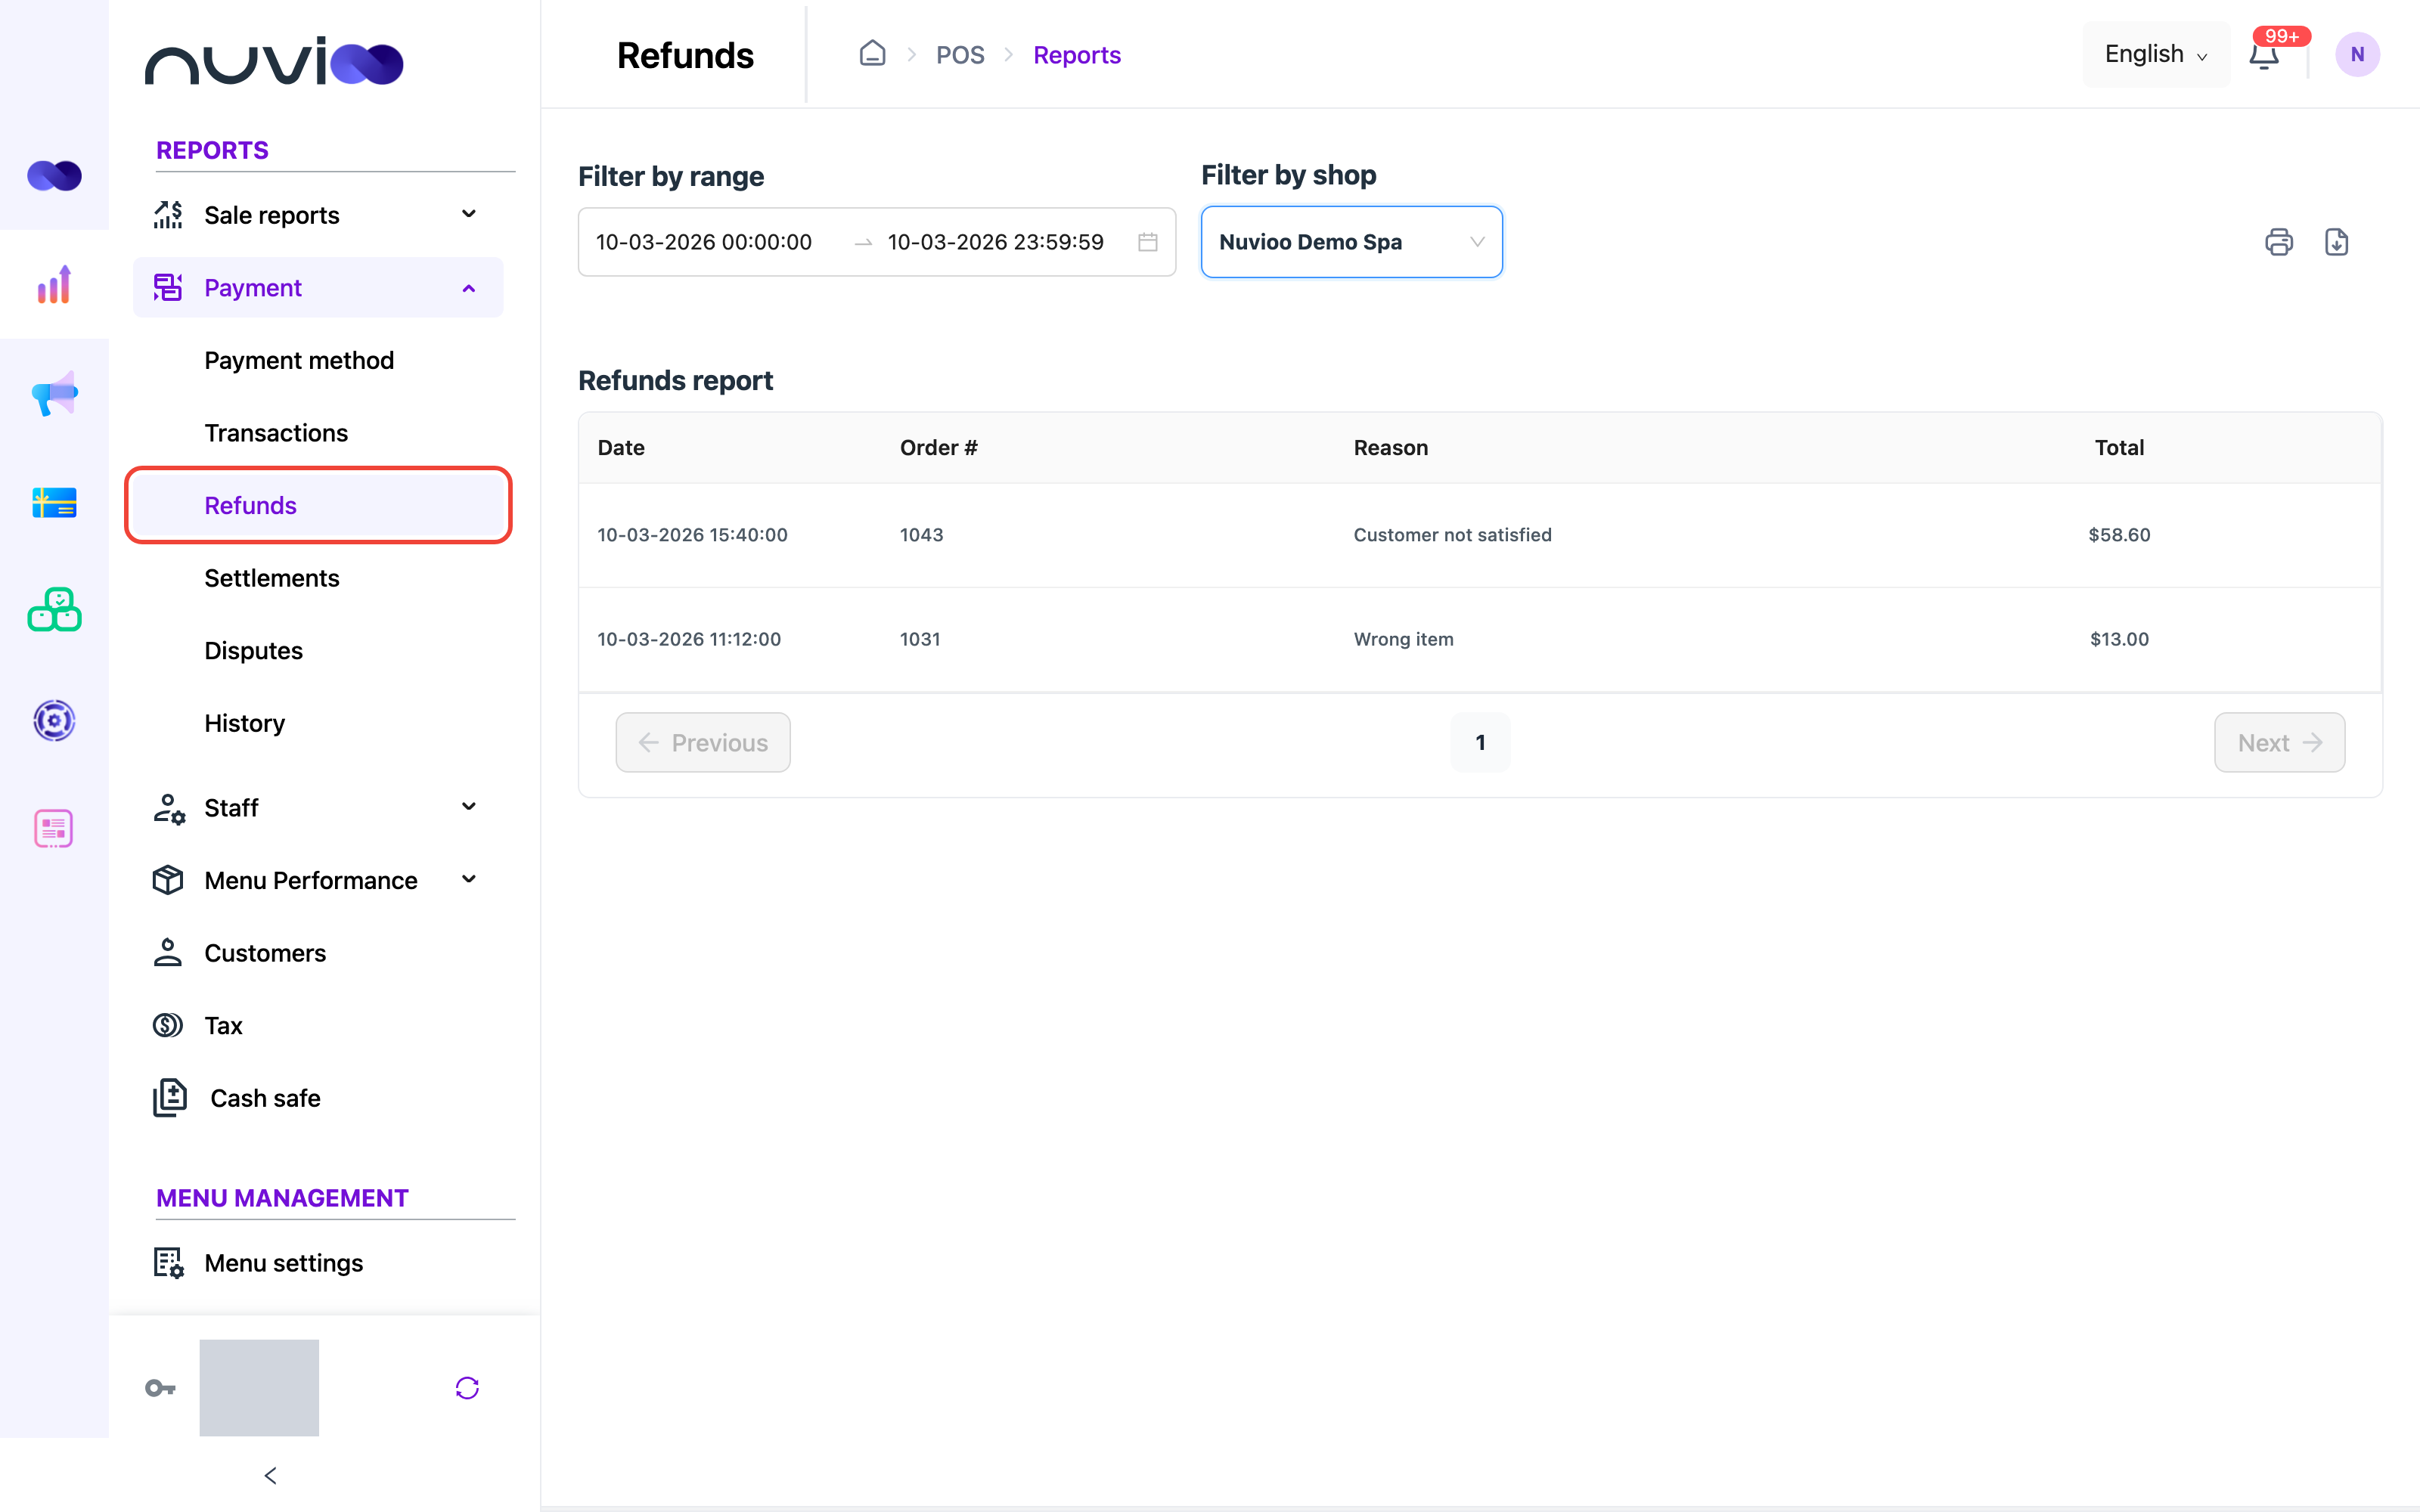Open the pink document rail icon

click(x=54, y=828)
